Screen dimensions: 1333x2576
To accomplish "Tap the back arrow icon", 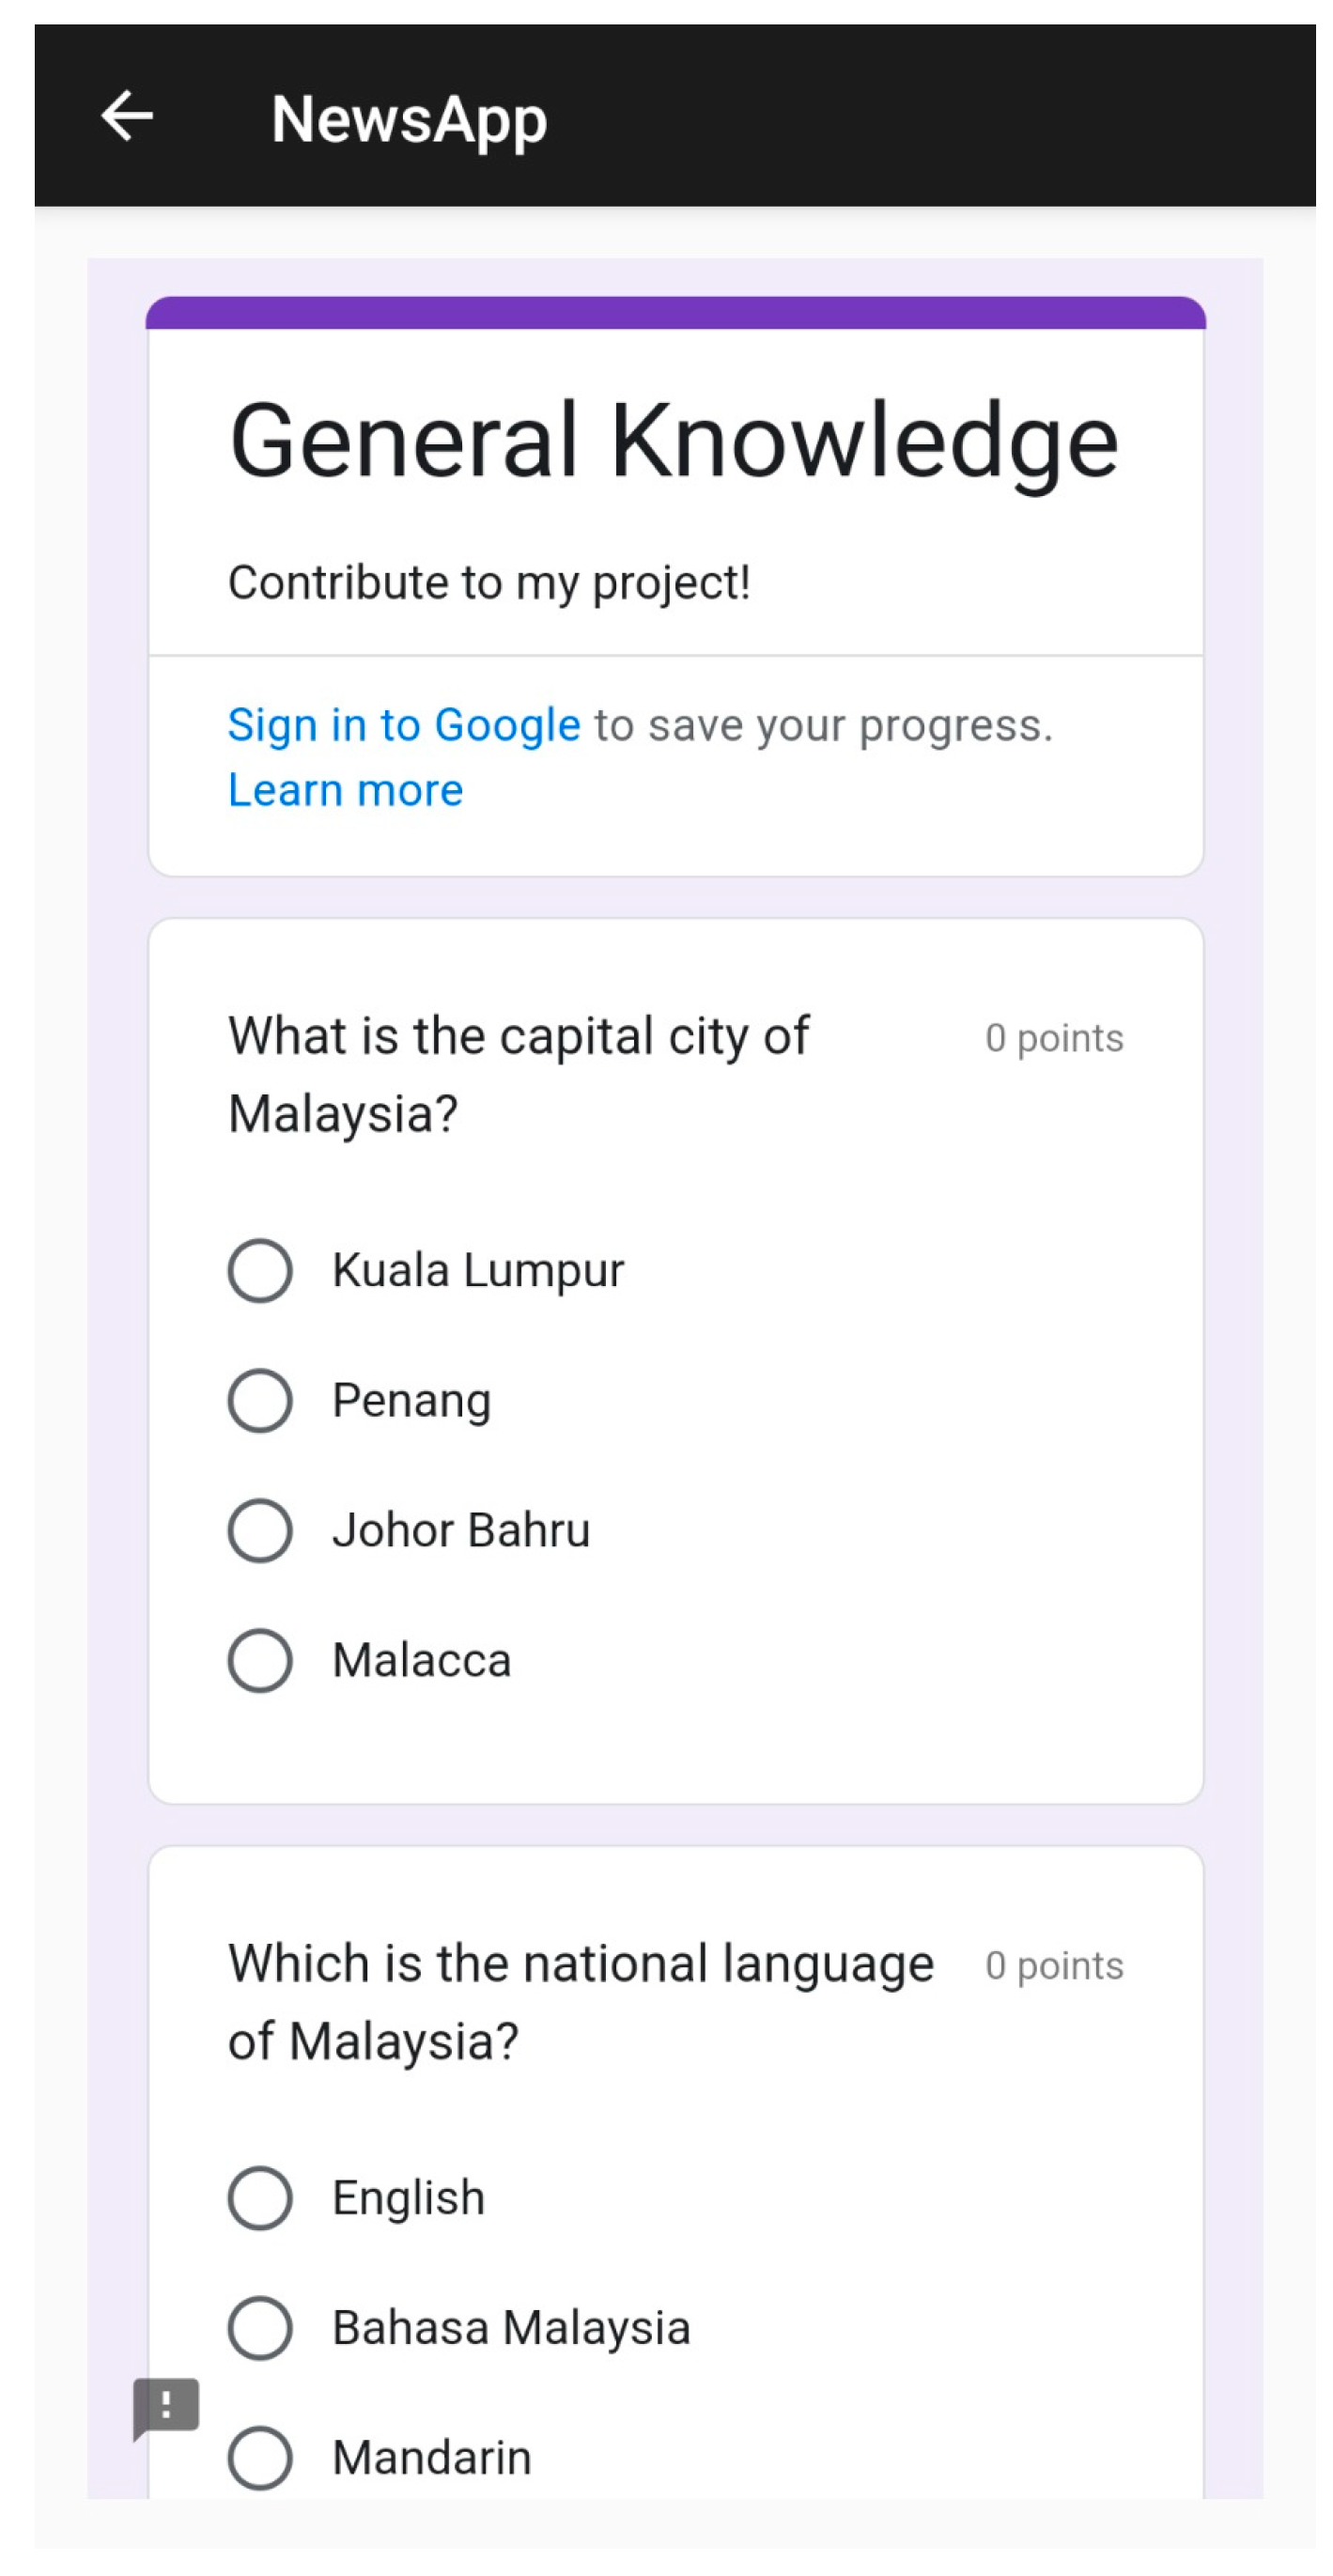I will point(127,116).
